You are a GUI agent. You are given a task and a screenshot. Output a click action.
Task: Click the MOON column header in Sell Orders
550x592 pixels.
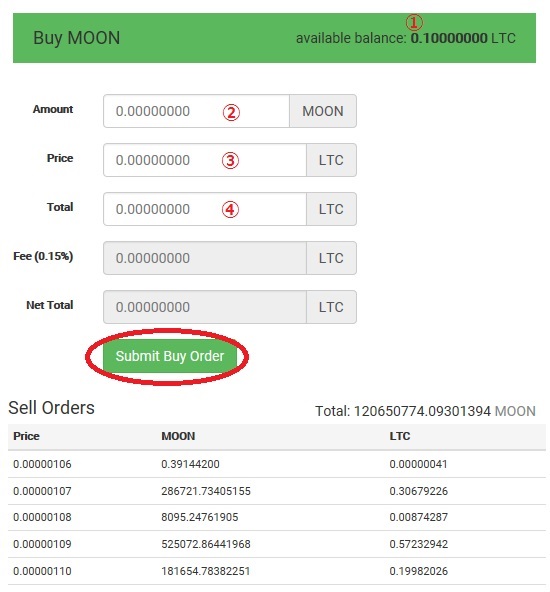coord(178,436)
